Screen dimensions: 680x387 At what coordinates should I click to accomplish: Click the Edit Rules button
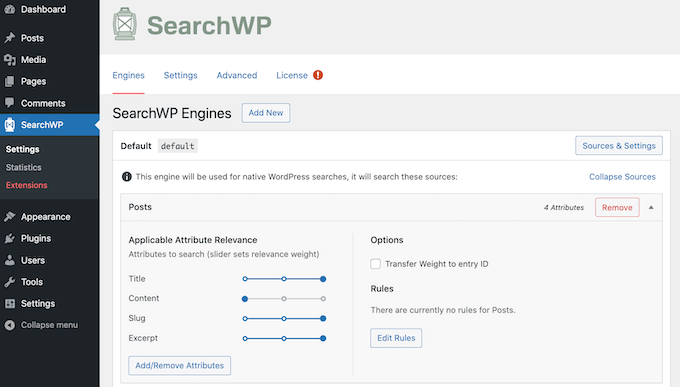tap(396, 338)
